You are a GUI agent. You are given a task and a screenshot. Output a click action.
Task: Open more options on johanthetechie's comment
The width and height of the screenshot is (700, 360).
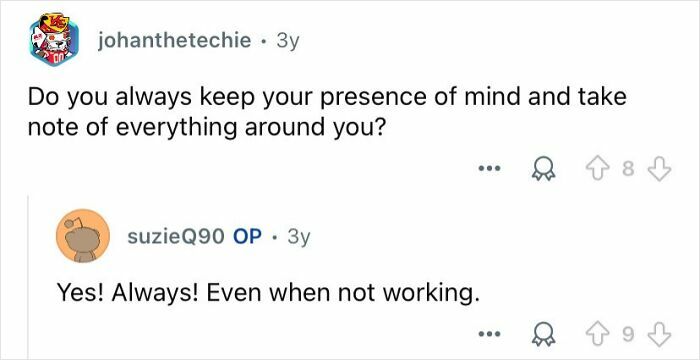[490, 169]
